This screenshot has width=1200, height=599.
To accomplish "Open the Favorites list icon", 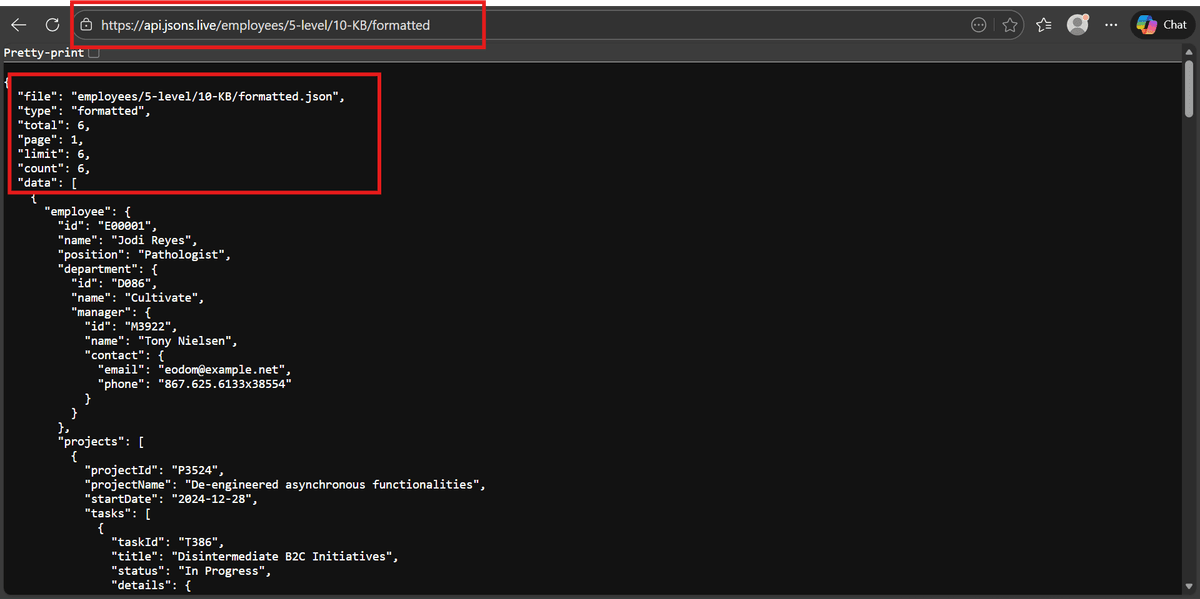I will click(x=1044, y=25).
